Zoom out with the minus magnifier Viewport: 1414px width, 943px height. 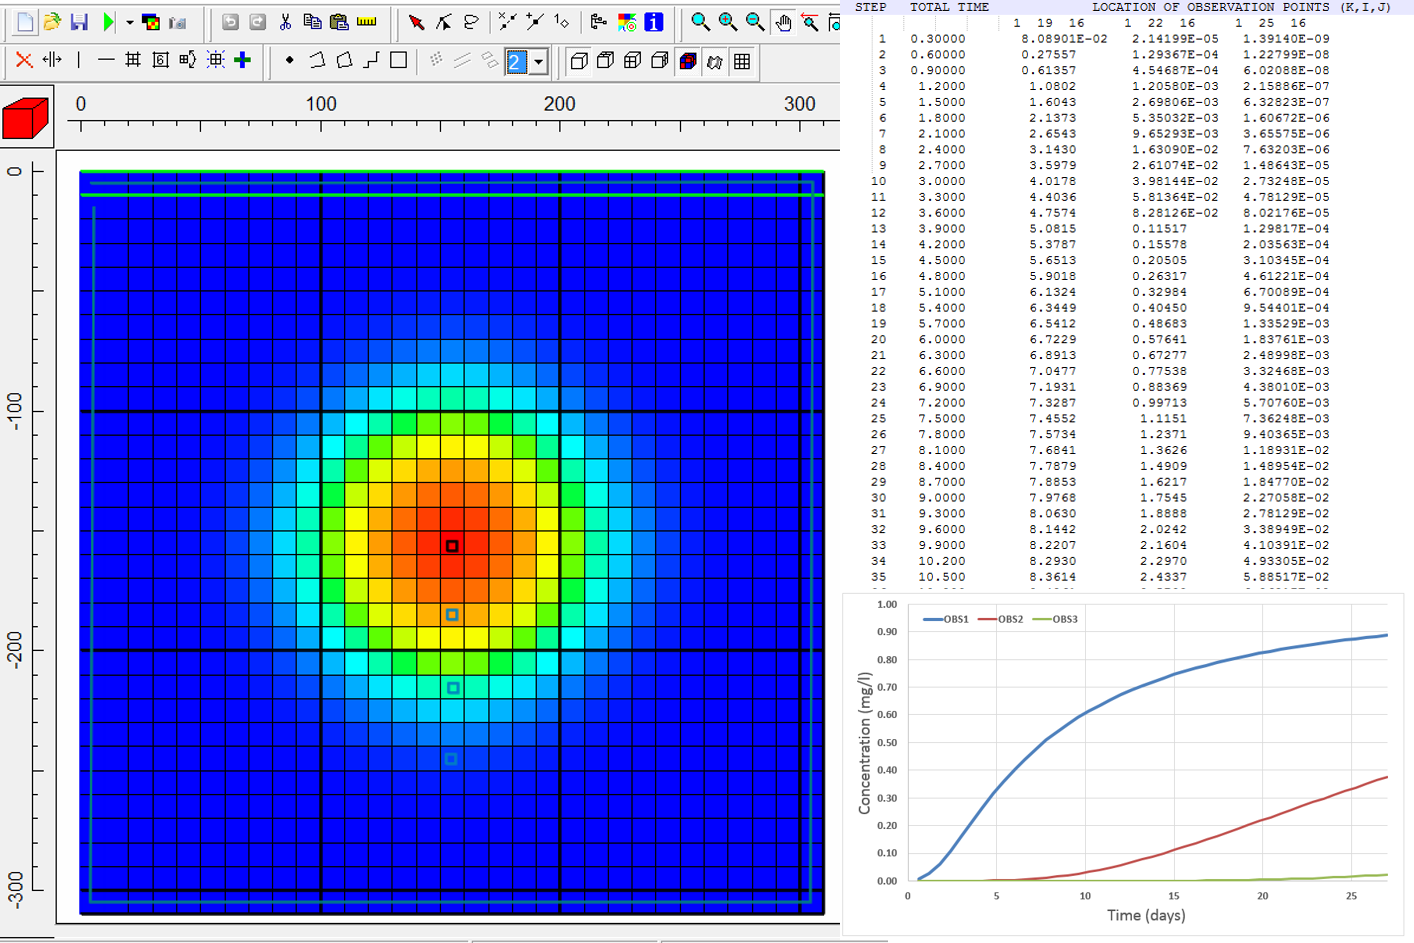[x=755, y=22]
